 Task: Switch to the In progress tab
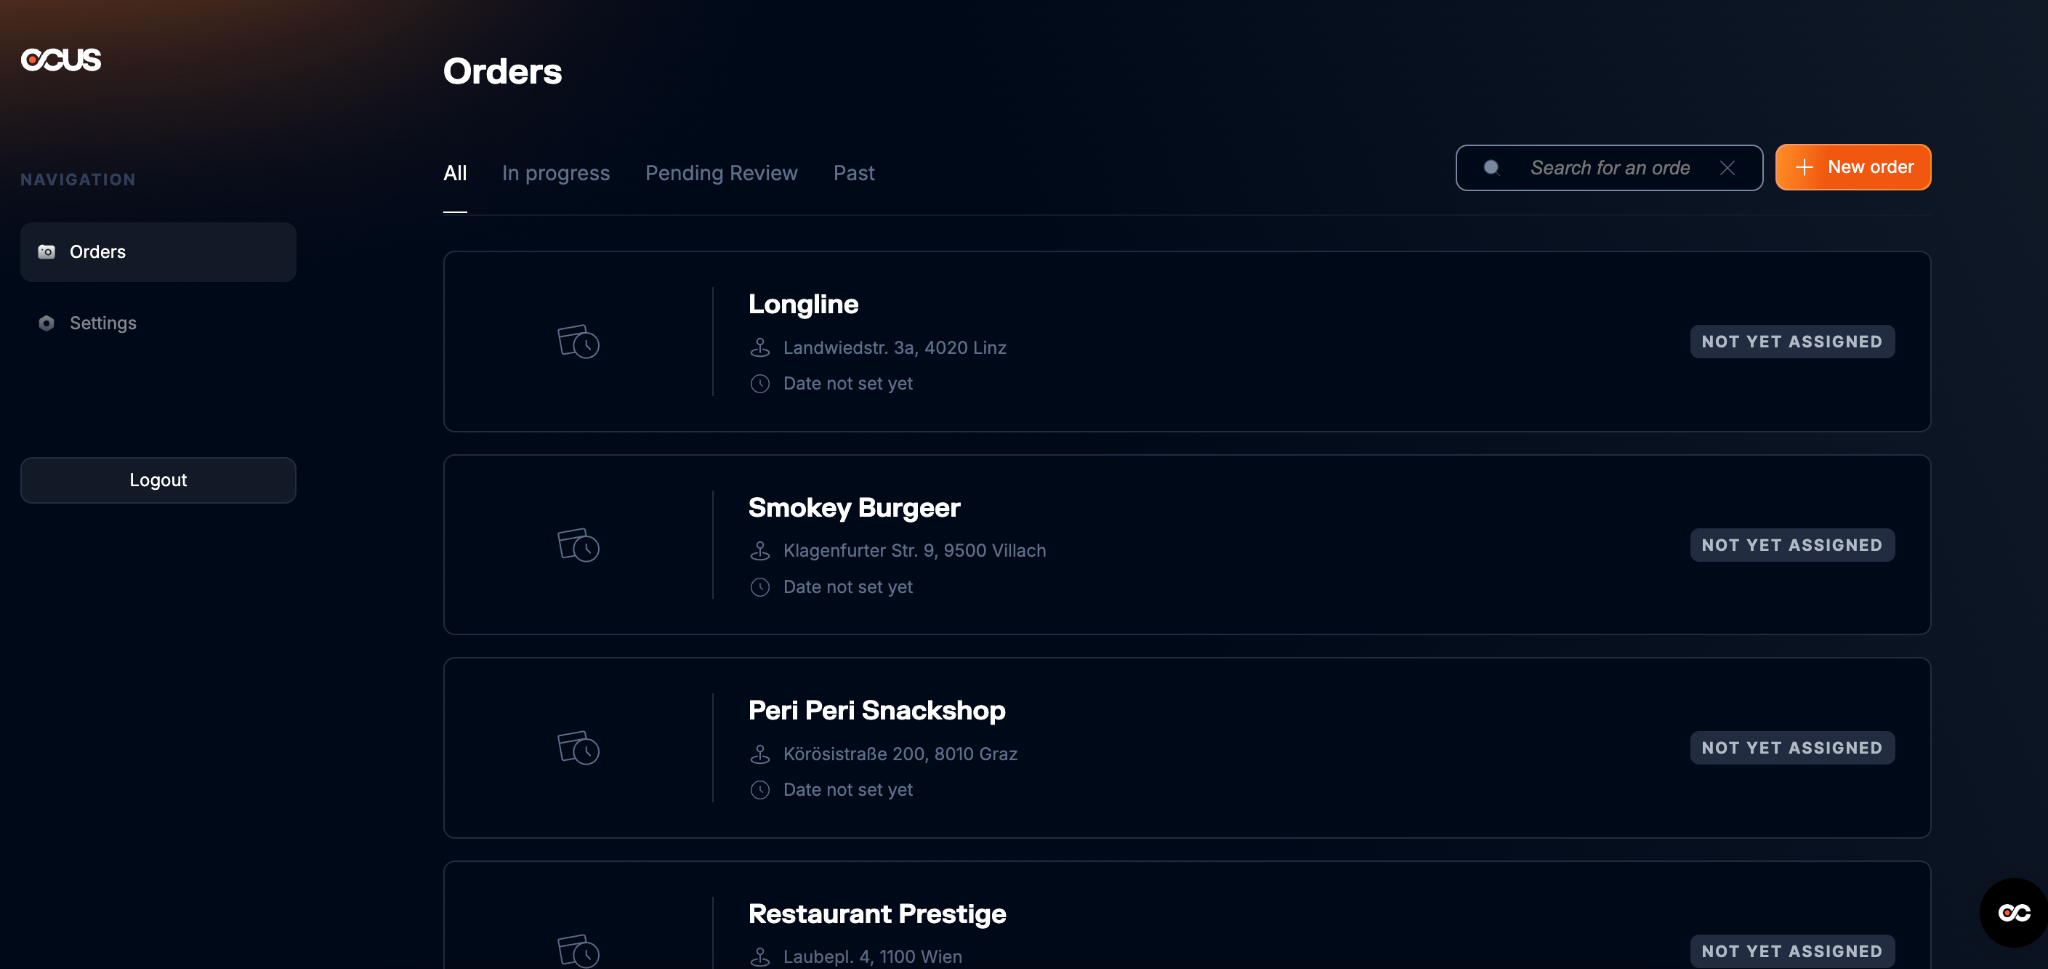coord(556,172)
